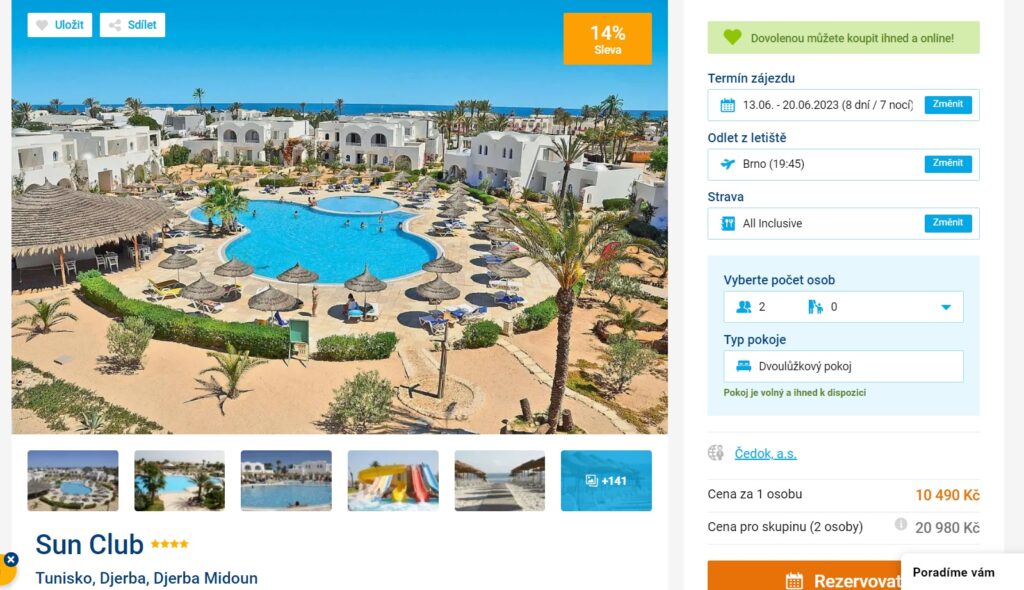
Task: Change departure airport Brno with Změnit
Action: click(x=948, y=163)
